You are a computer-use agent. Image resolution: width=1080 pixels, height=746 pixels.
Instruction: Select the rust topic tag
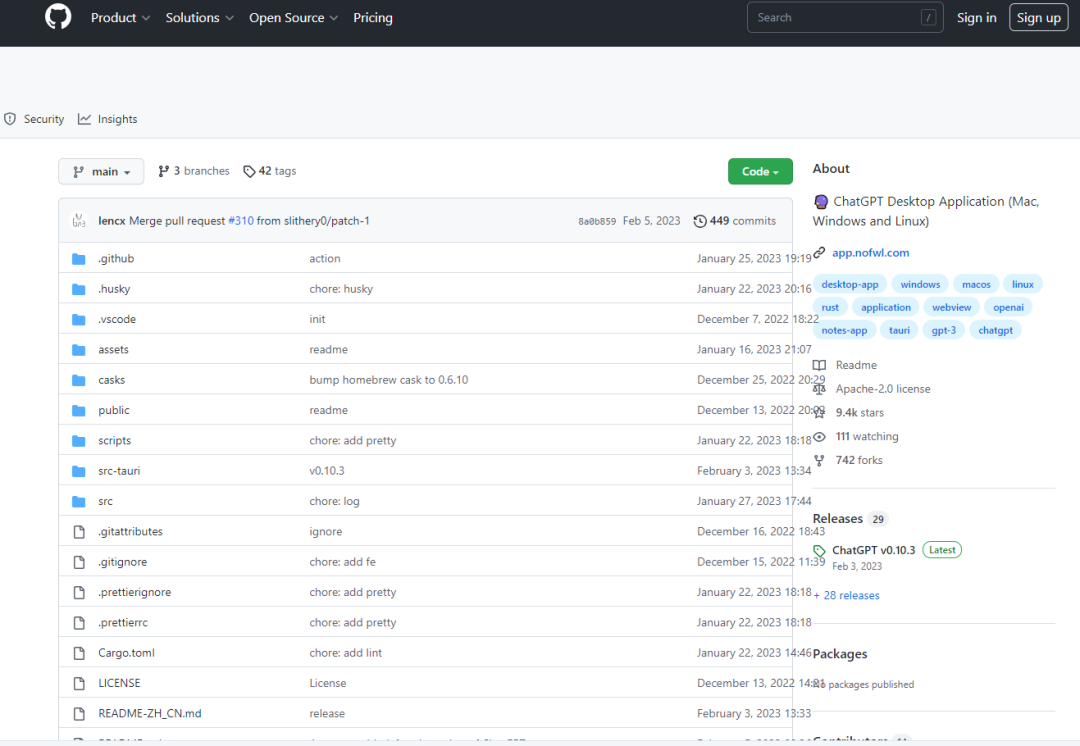tap(830, 307)
